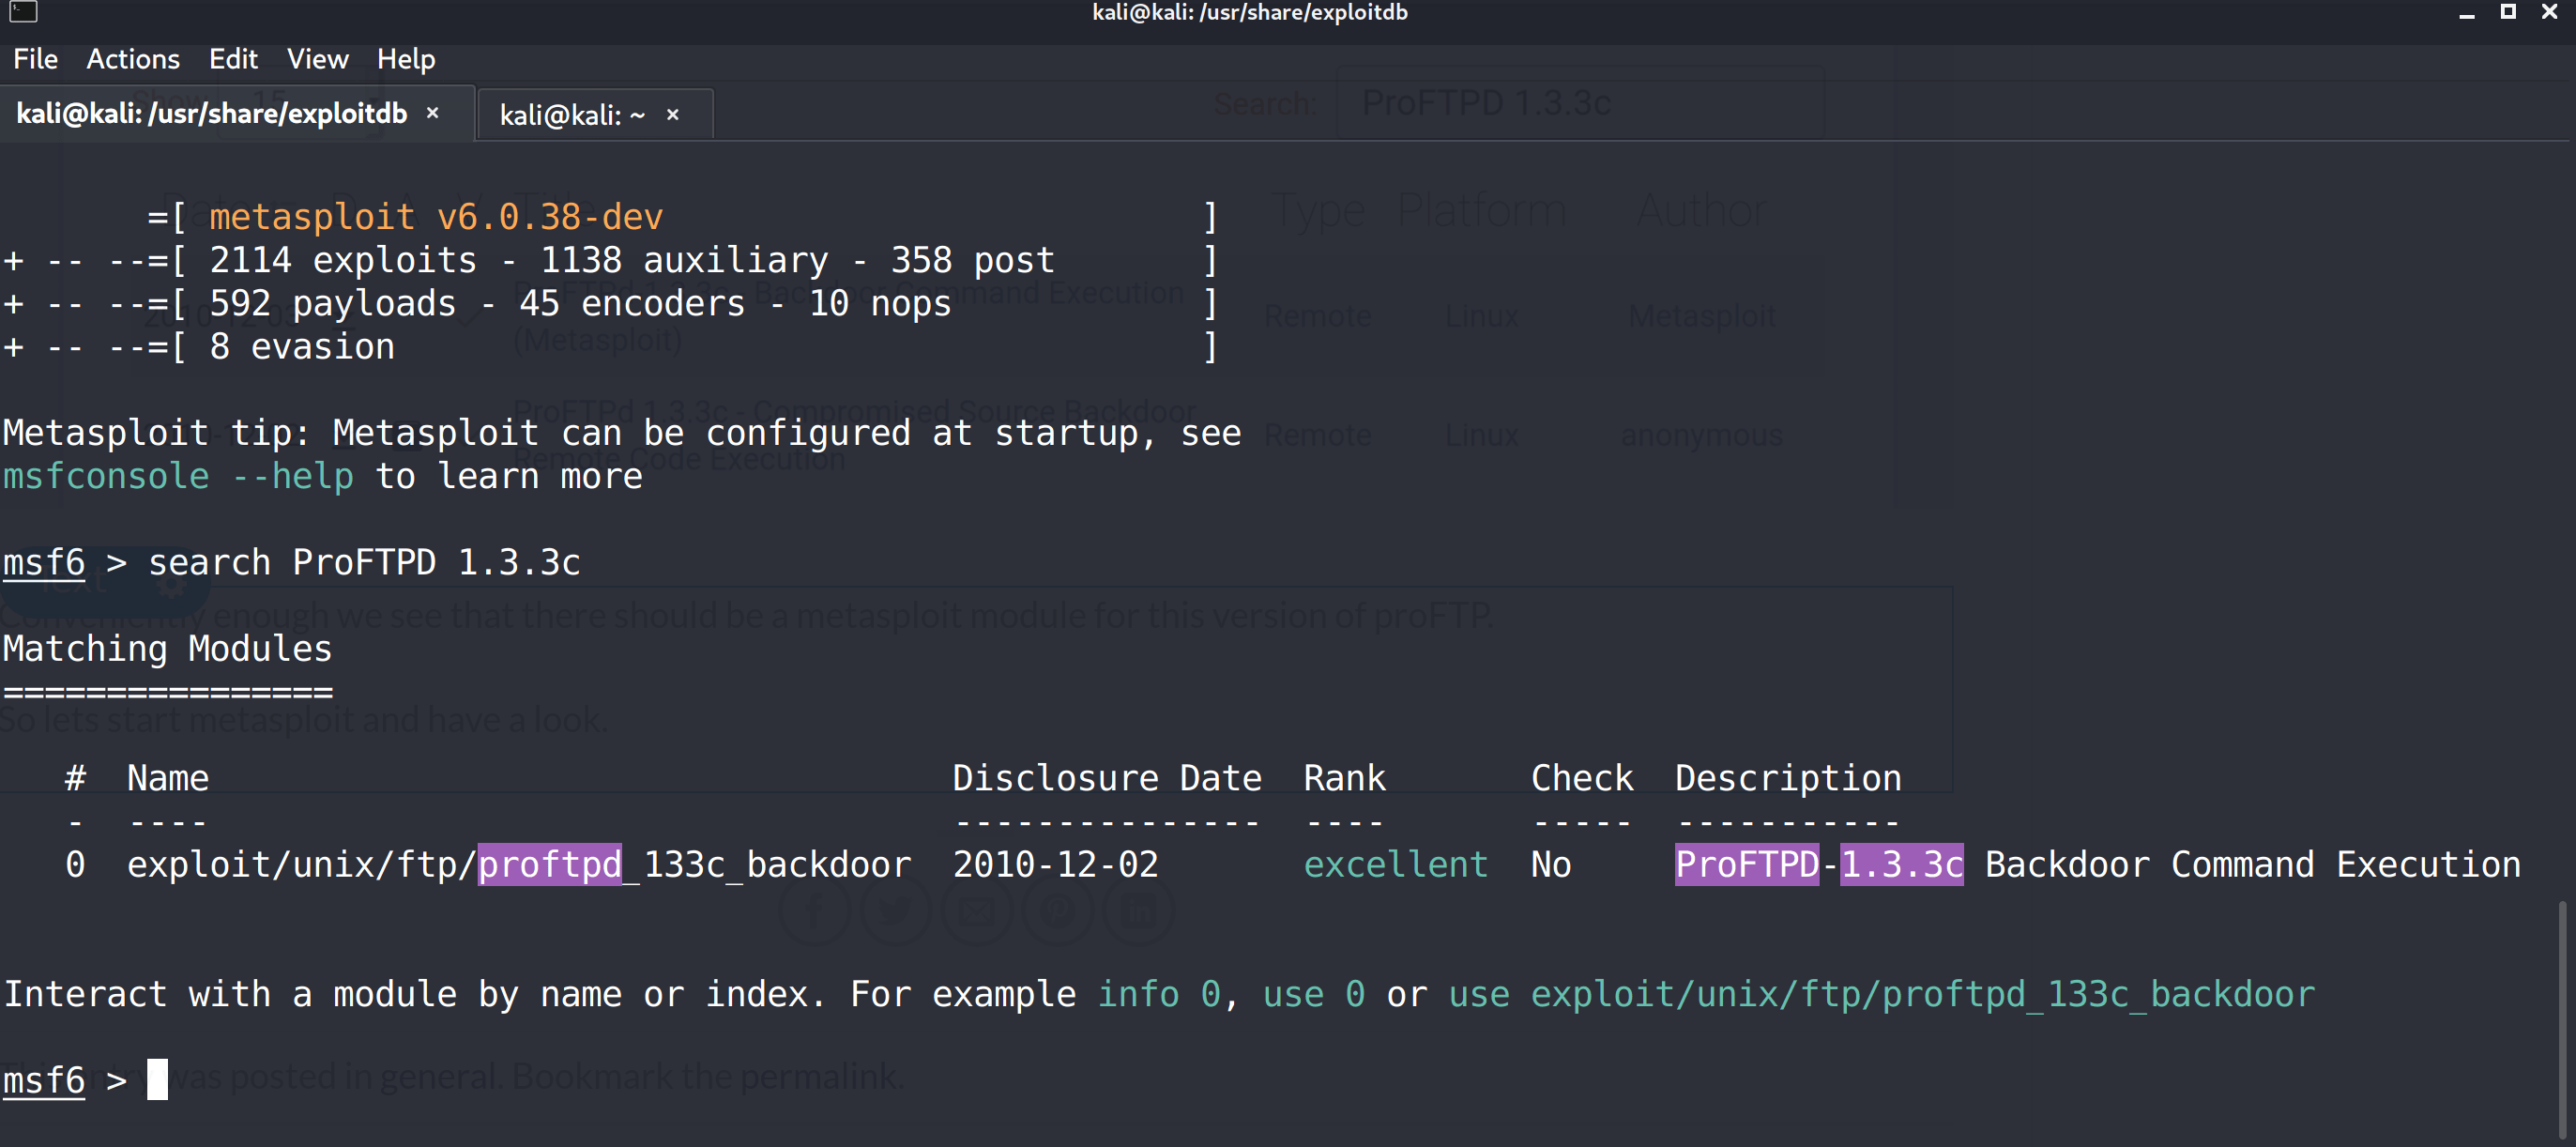2576x1147 pixels.
Task: Maximize the terminal window
Action: (x=2508, y=12)
